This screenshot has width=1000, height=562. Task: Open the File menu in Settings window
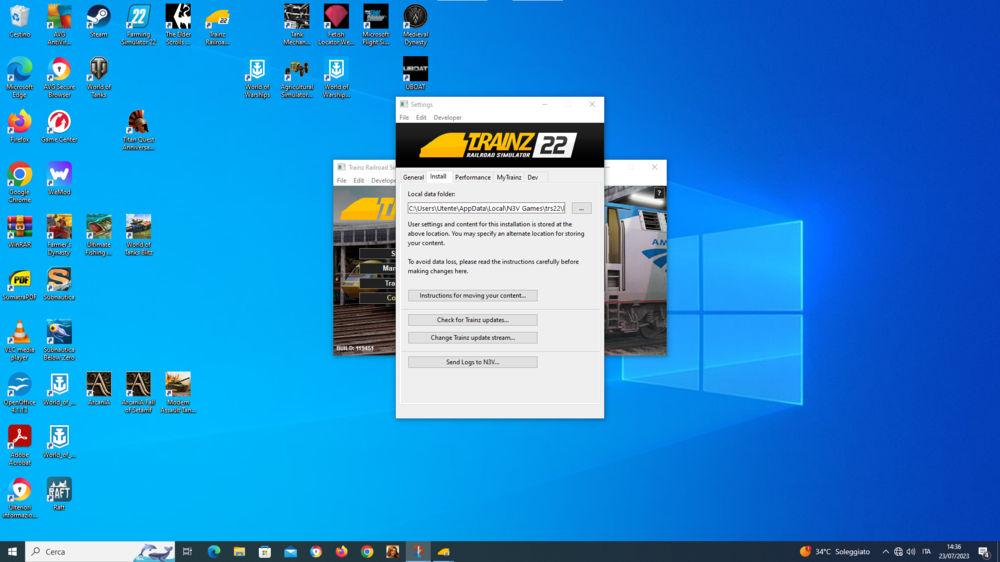pos(404,117)
